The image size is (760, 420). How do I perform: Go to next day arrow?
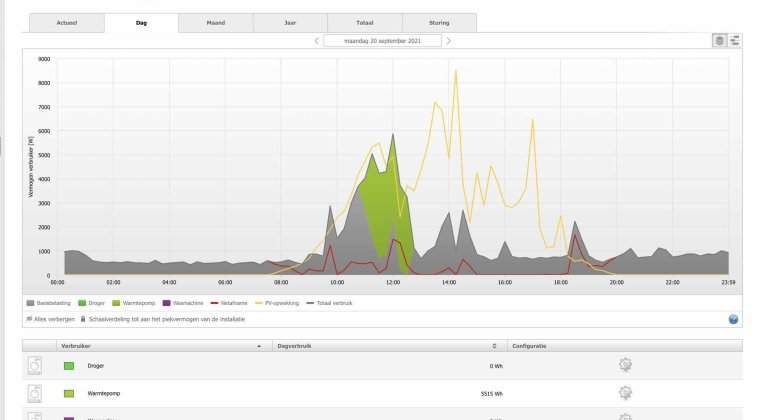click(448, 41)
